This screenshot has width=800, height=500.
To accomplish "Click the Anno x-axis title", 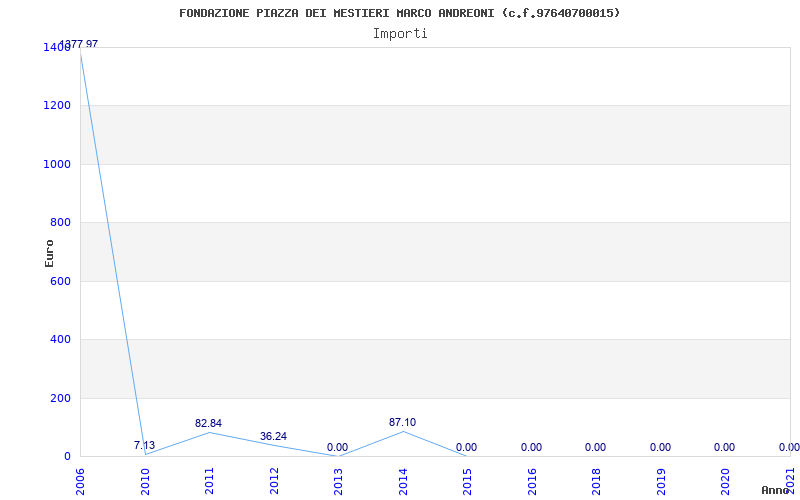I will click(x=775, y=490).
